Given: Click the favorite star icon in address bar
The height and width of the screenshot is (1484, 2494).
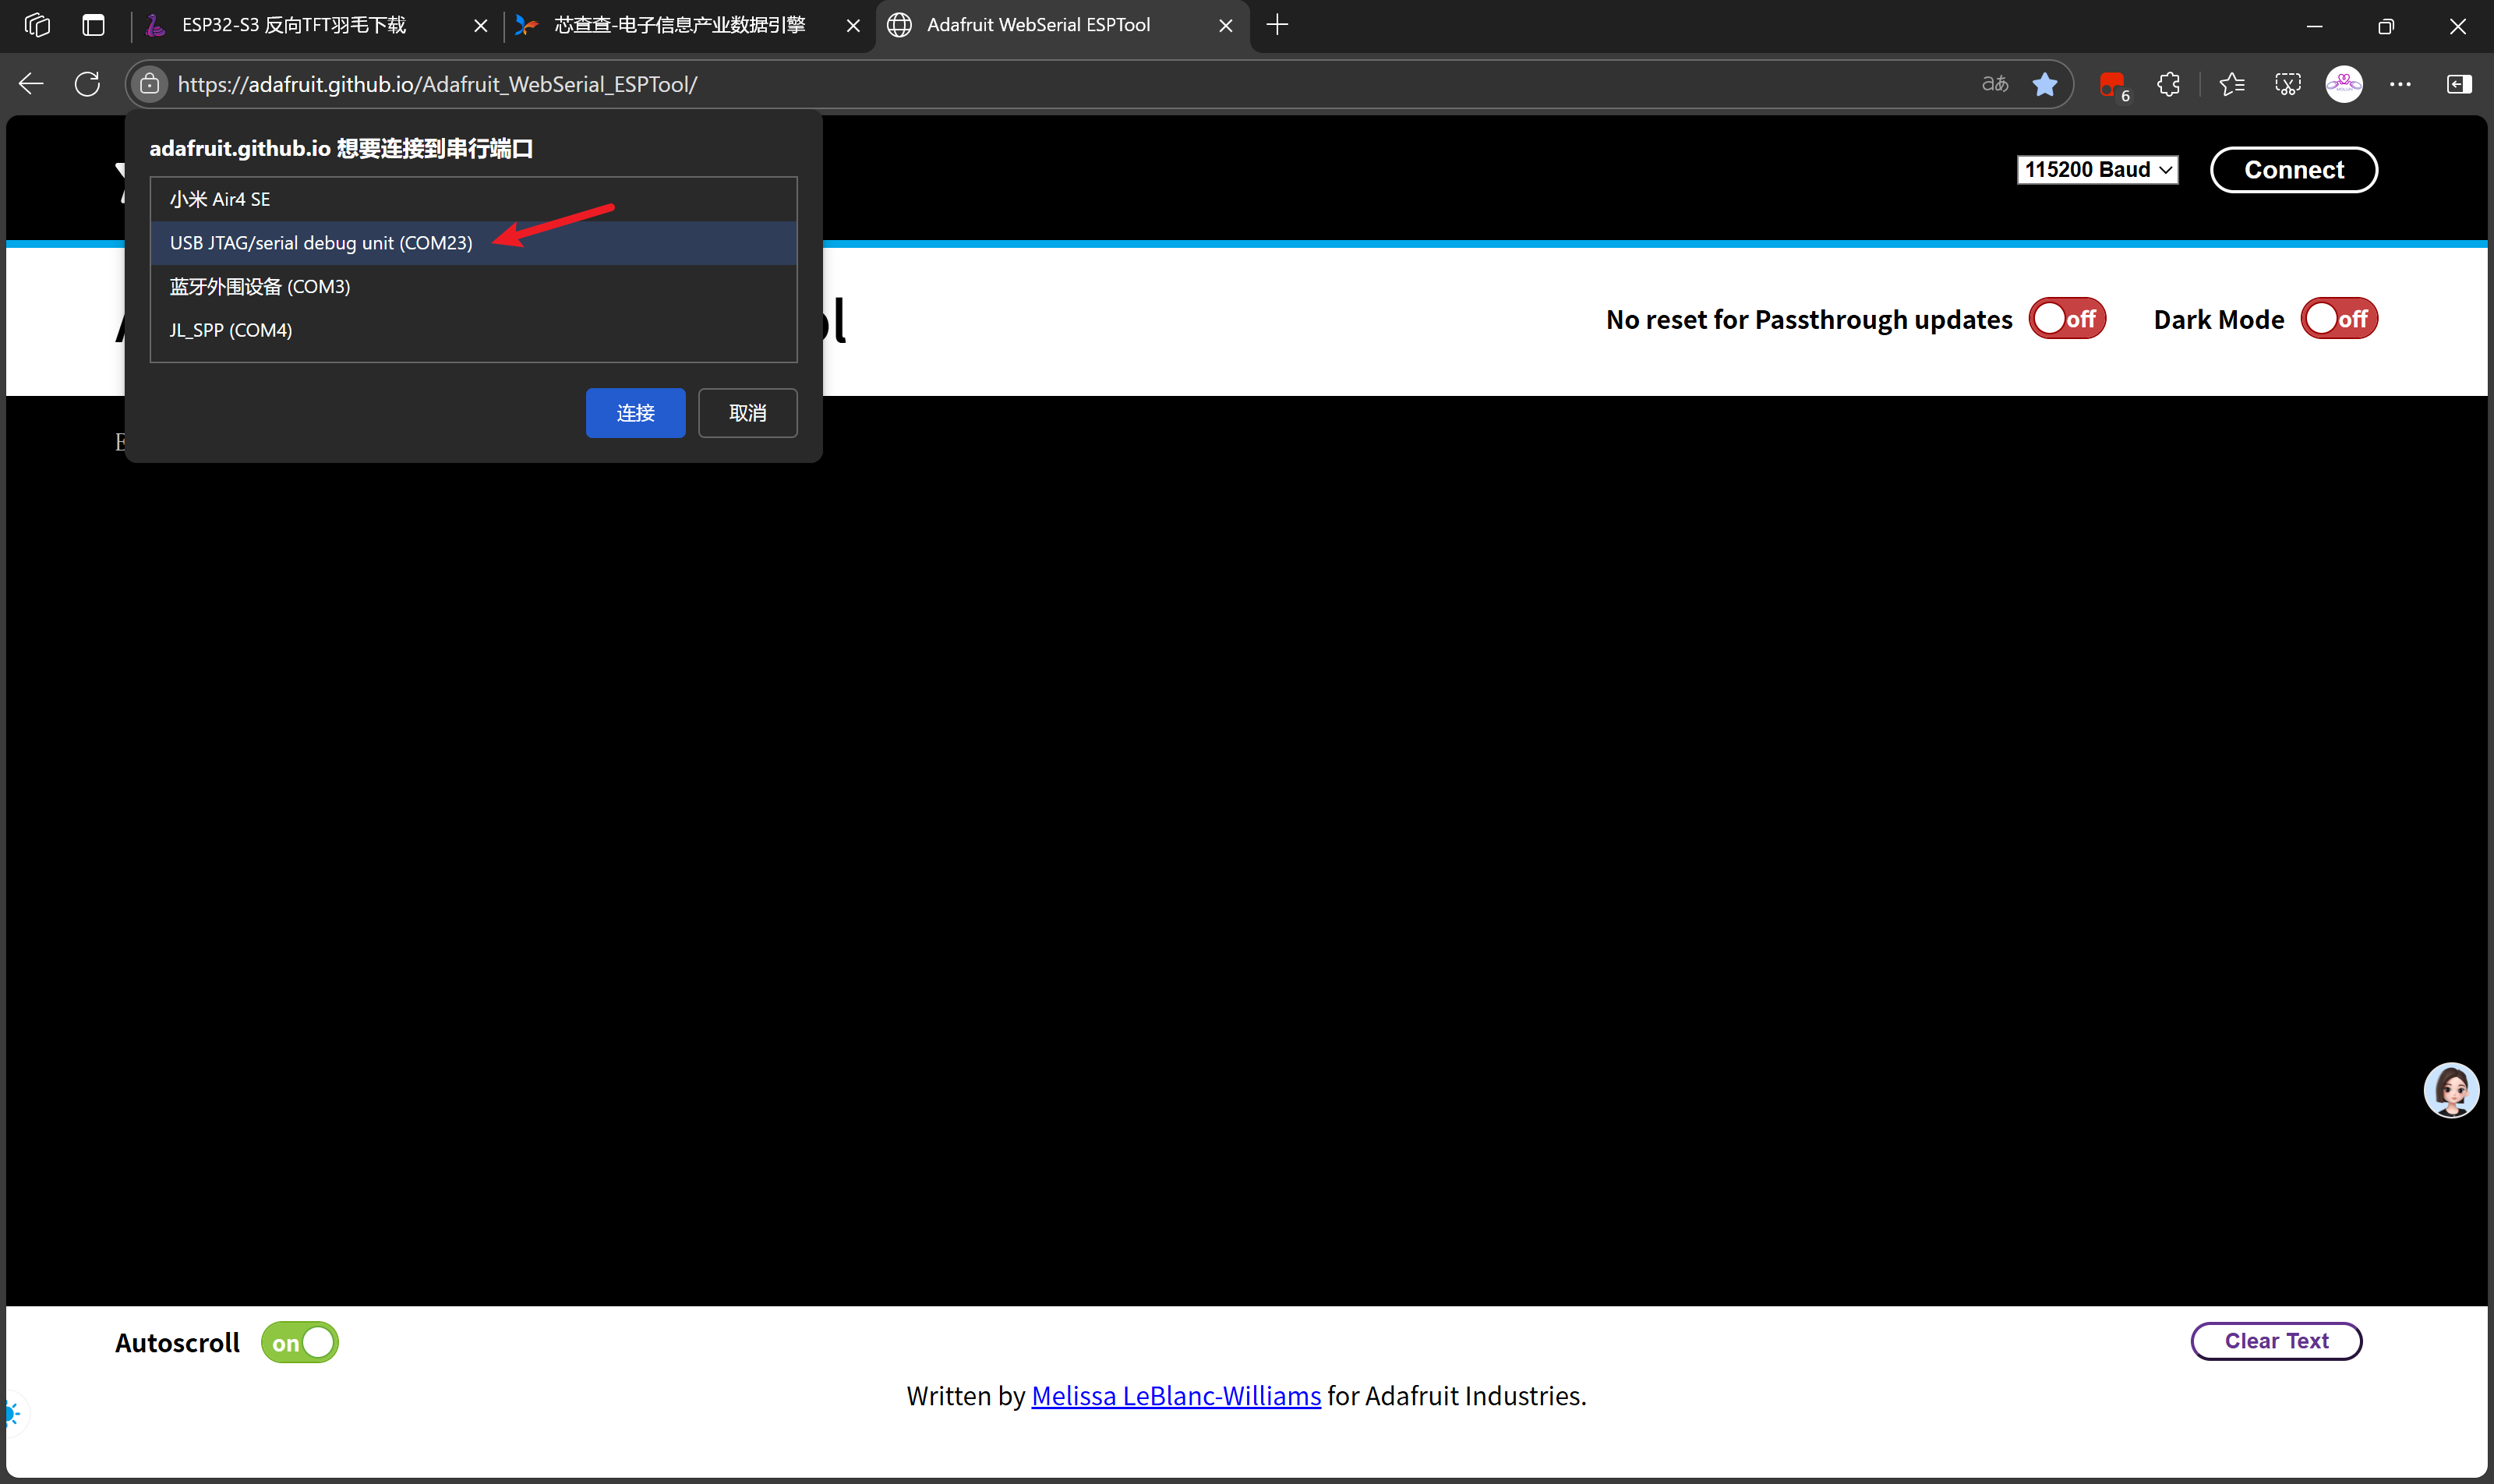Looking at the screenshot, I should point(2044,84).
